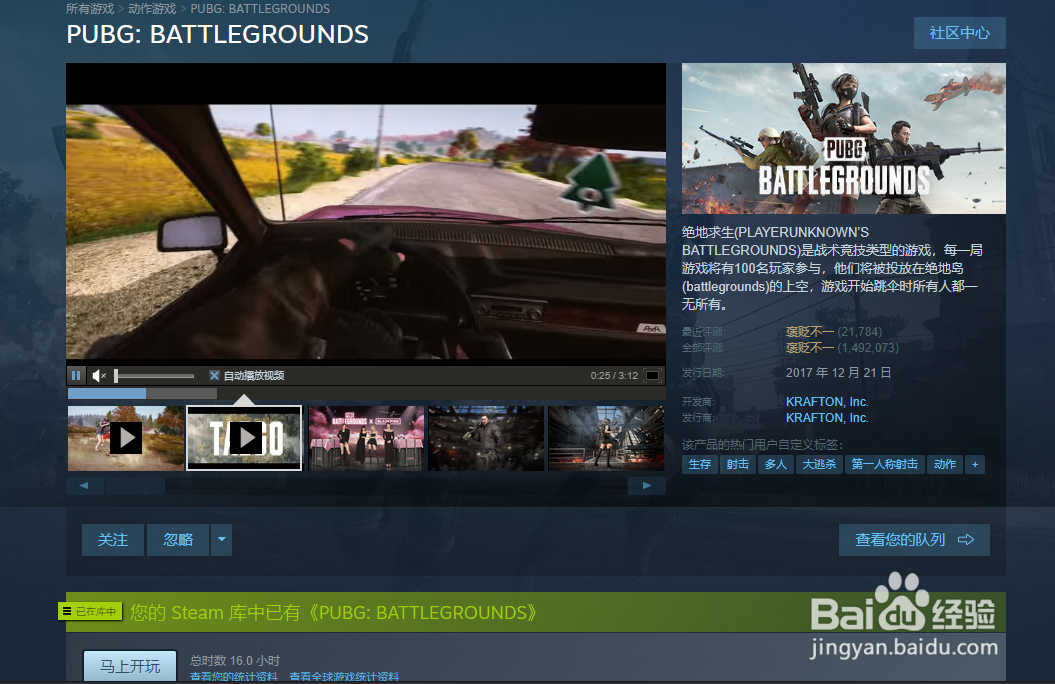Click the right arrow of thumbnail scroller
The height and width of the screenshot is (684, 1055).
point(647,486)
